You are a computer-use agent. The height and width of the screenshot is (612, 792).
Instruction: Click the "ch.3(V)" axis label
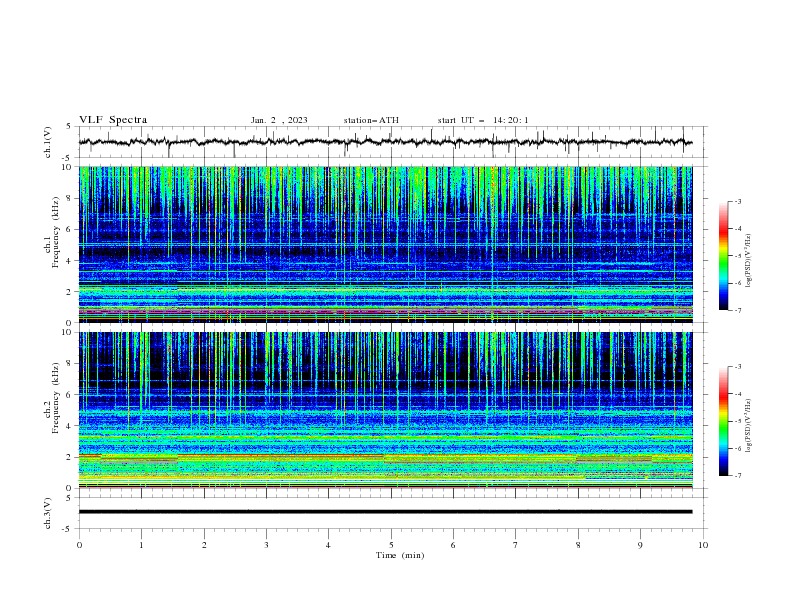point(48,513)
